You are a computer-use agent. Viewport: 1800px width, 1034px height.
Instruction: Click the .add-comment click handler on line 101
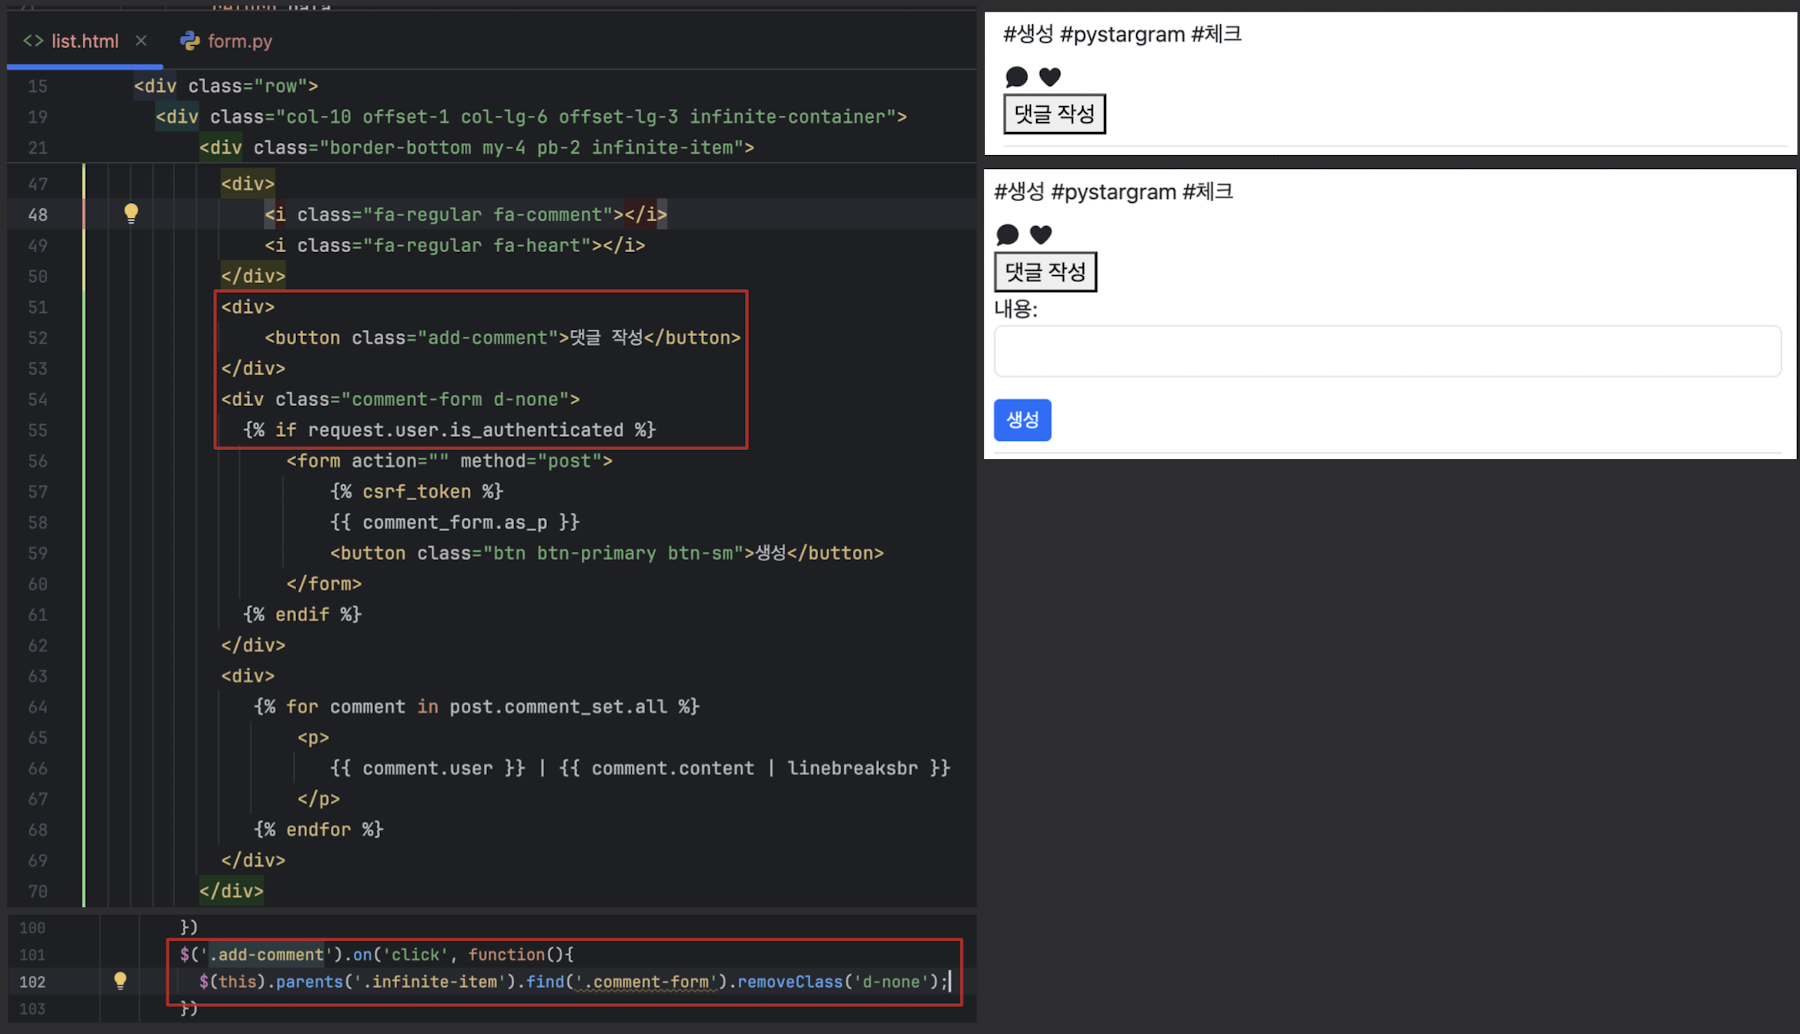tap(376, 955)
